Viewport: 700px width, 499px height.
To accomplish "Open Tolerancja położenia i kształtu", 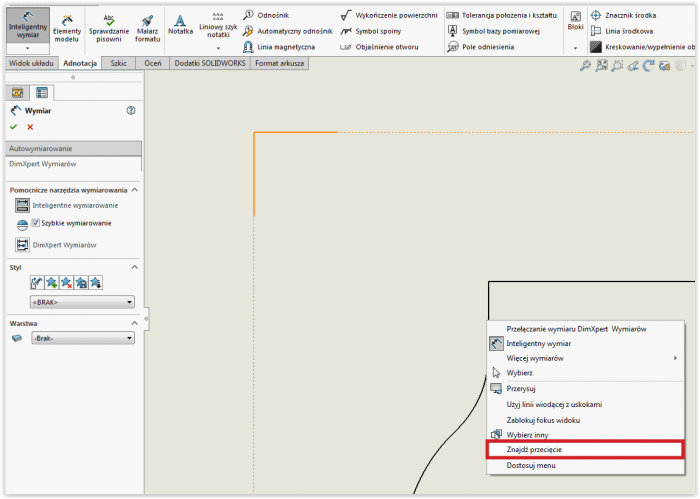I will (x=502, y=15).
